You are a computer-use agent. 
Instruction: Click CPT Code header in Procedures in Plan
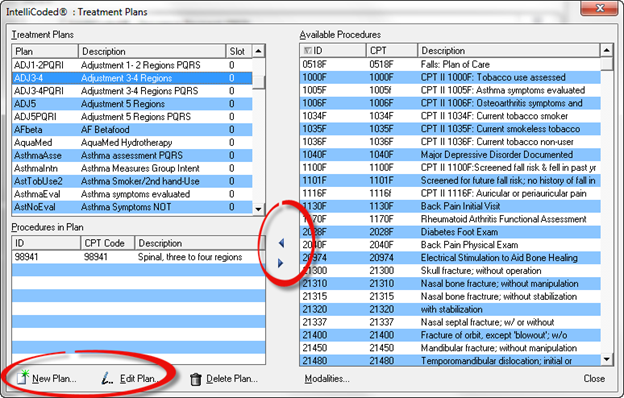pos(107,243)
